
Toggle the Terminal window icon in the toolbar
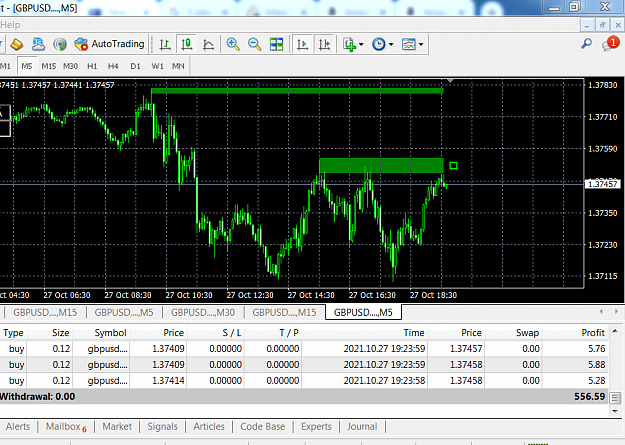click(x=38, y=44)
